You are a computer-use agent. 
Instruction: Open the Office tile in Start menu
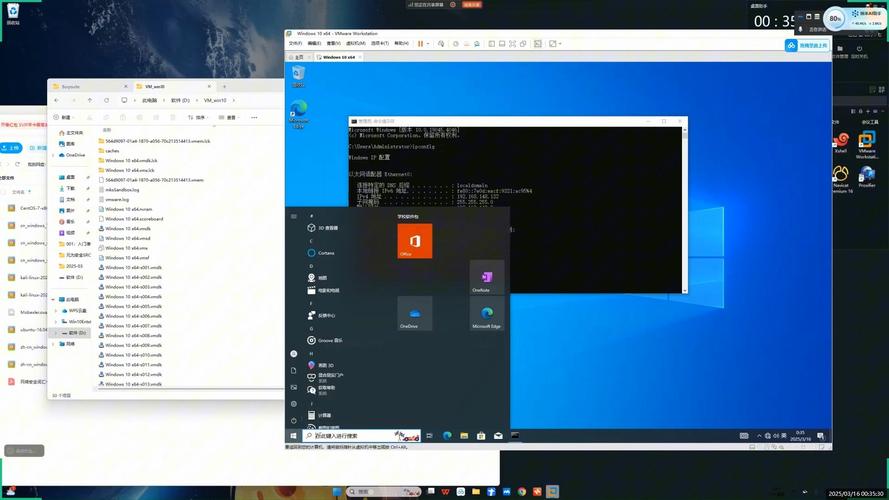(414, 241)
